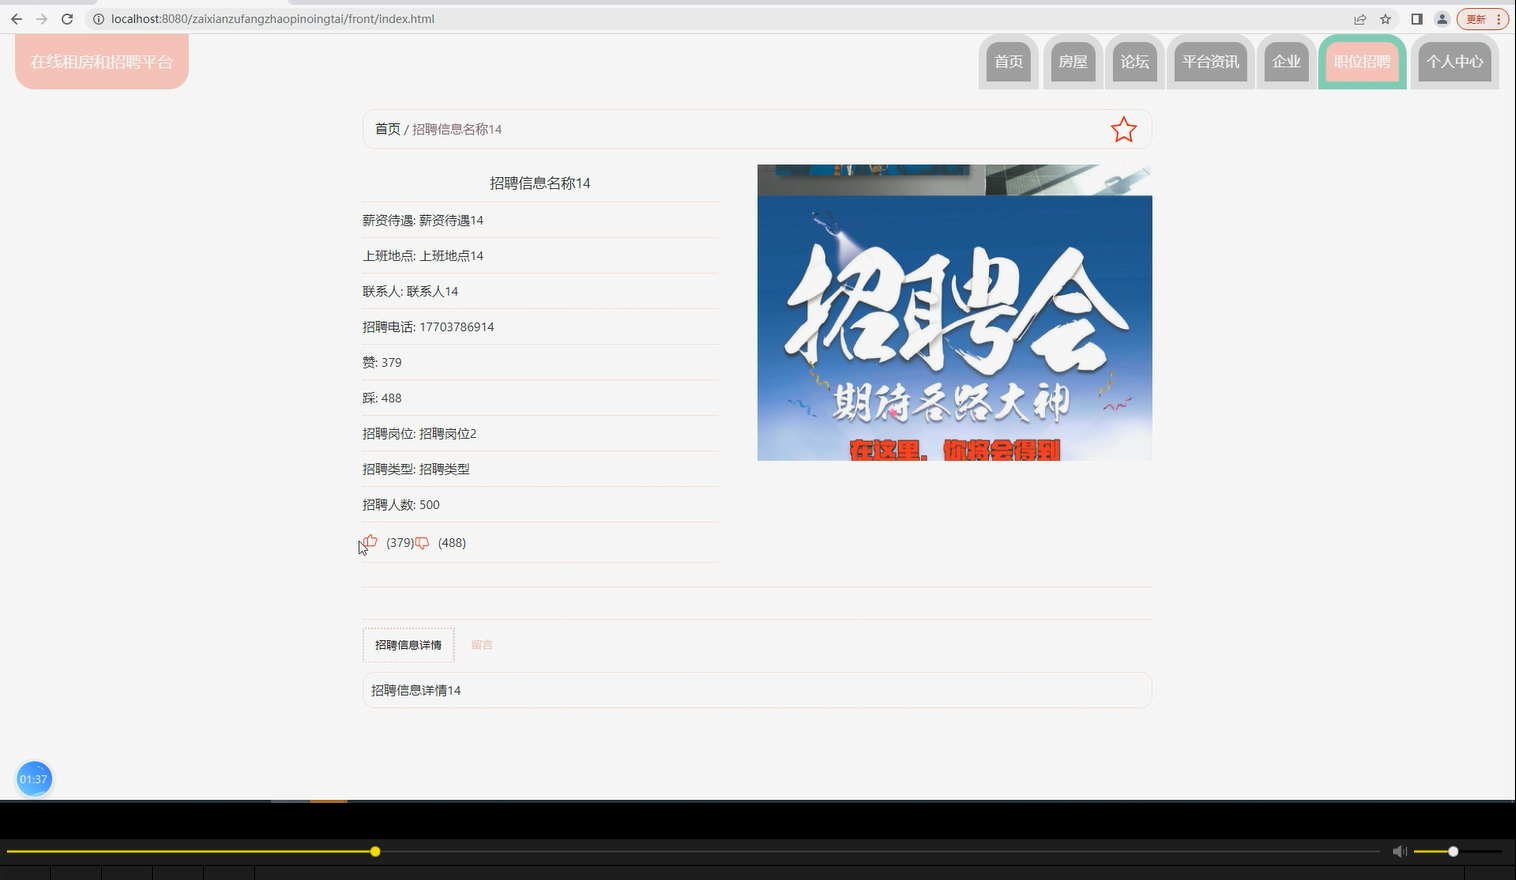
Task: Switch to the 留言 tab
Action: [x=482, y=644]
